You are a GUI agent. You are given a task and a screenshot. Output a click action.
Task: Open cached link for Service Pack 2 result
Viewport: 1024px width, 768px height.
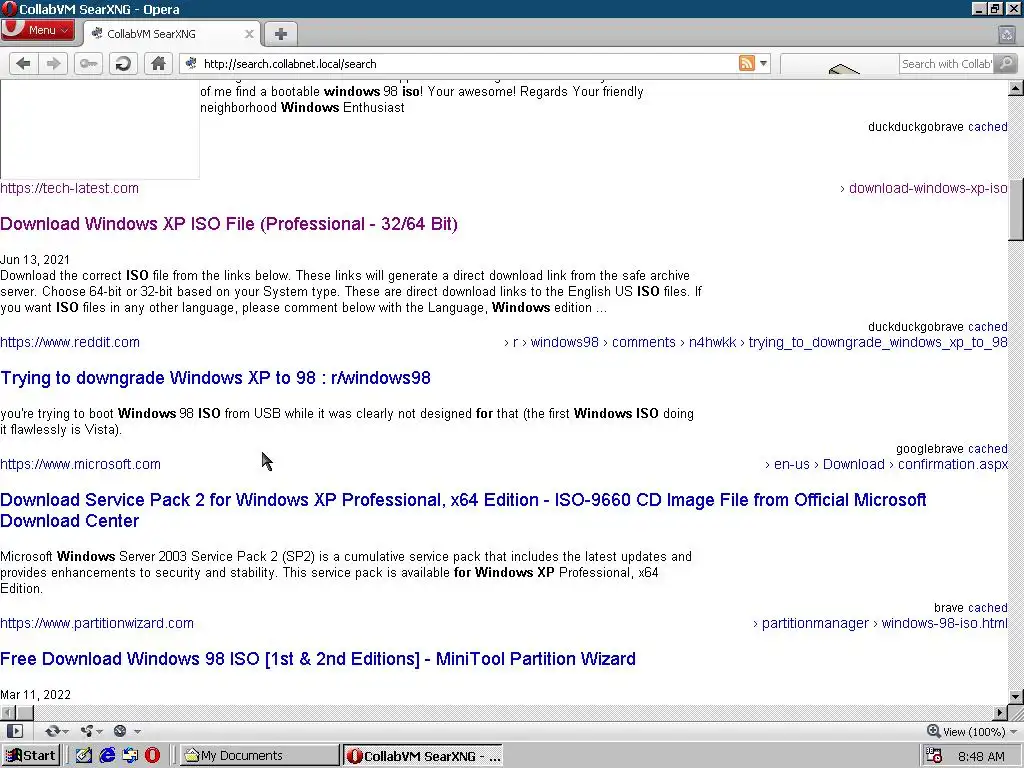click(987, 607)
